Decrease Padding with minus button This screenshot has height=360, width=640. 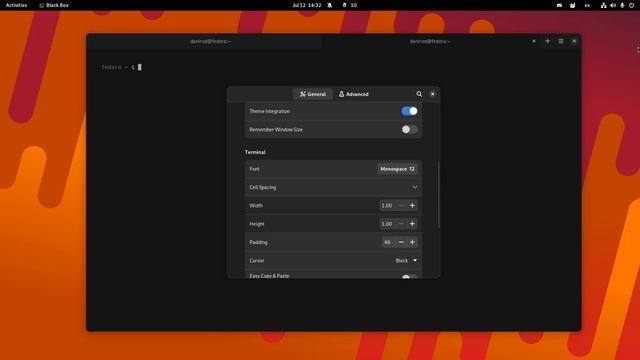pyautogui.click(x=401, y=242)
